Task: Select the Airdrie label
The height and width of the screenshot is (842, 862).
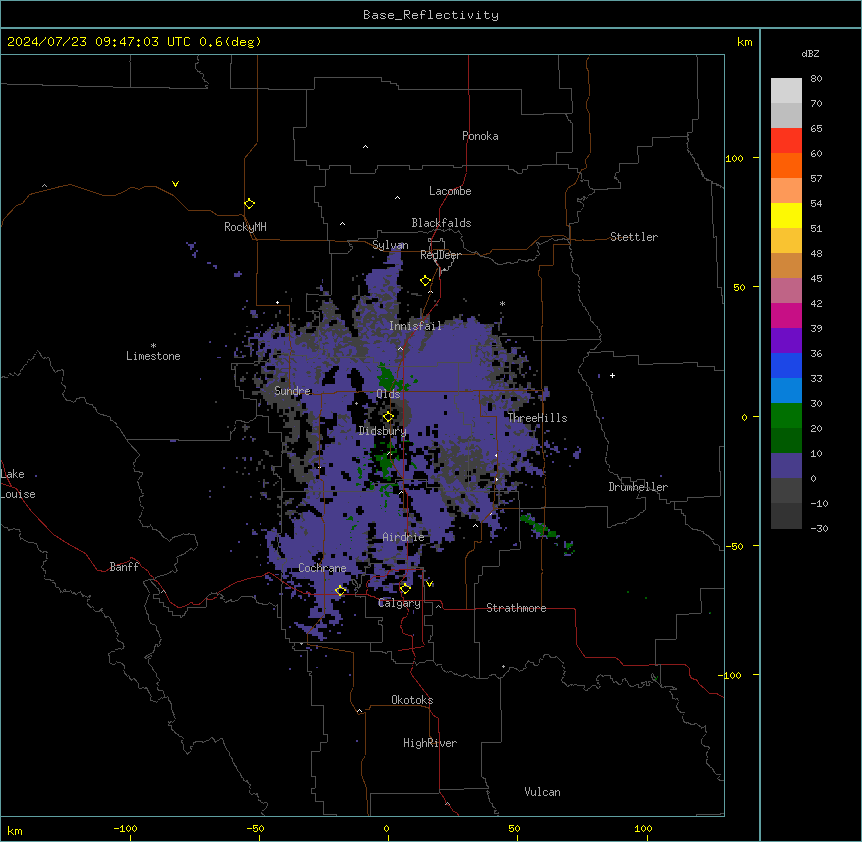Action: coord(403,537)
